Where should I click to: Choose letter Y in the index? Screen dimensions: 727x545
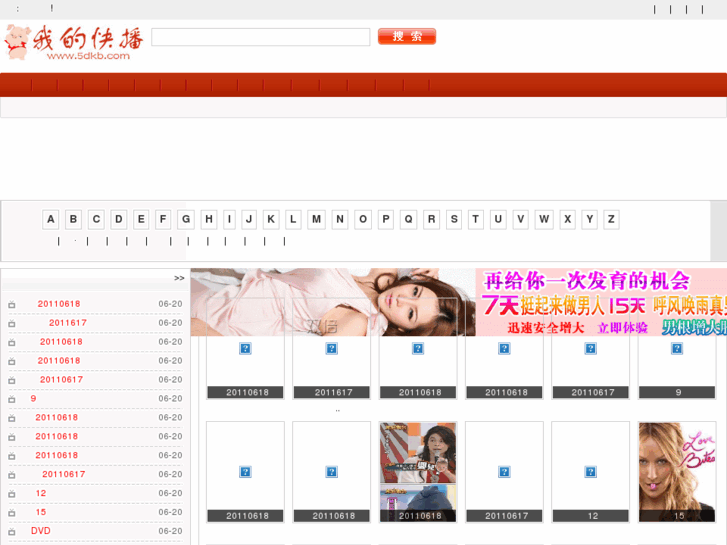pyautogui.click(x=590, y=219)
